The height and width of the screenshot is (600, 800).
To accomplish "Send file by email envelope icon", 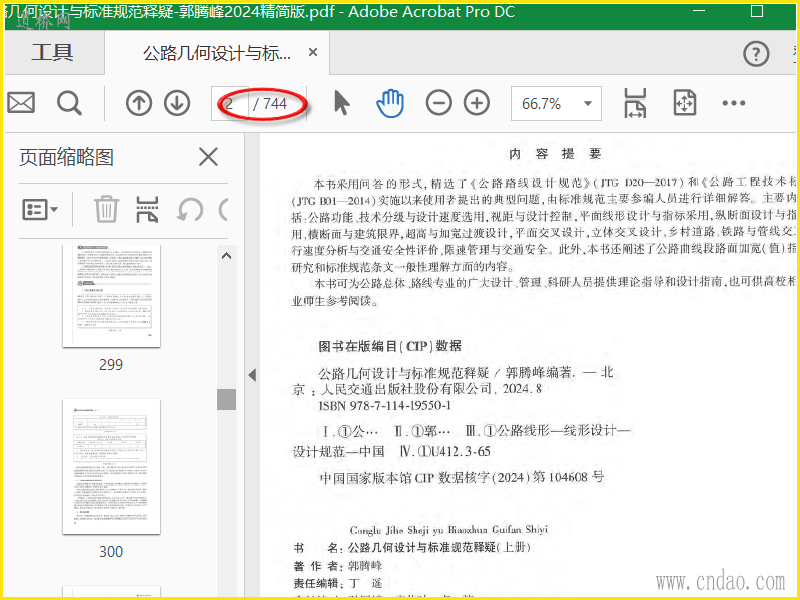I will (x=21, y=103).
